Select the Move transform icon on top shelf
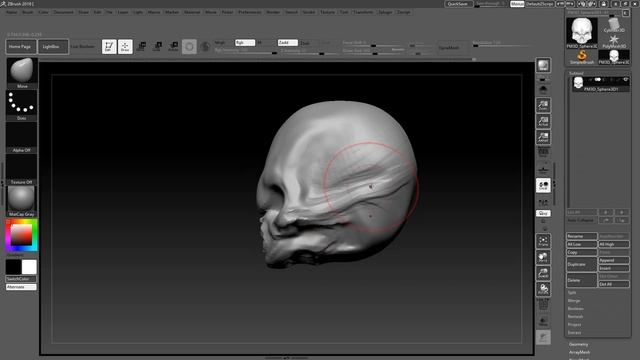Viewport: 640px width, 360px height. point(142,47)
